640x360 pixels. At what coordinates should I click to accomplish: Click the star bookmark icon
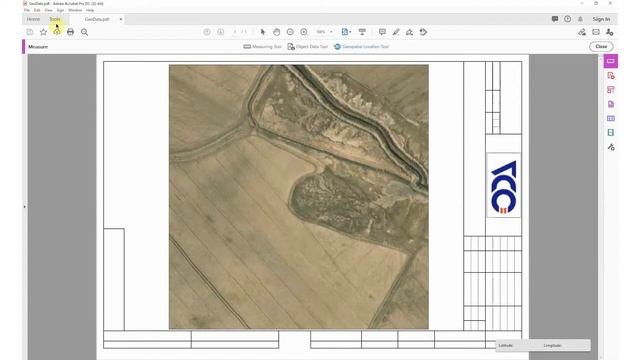pyautogui.click(x=43, y=32)
